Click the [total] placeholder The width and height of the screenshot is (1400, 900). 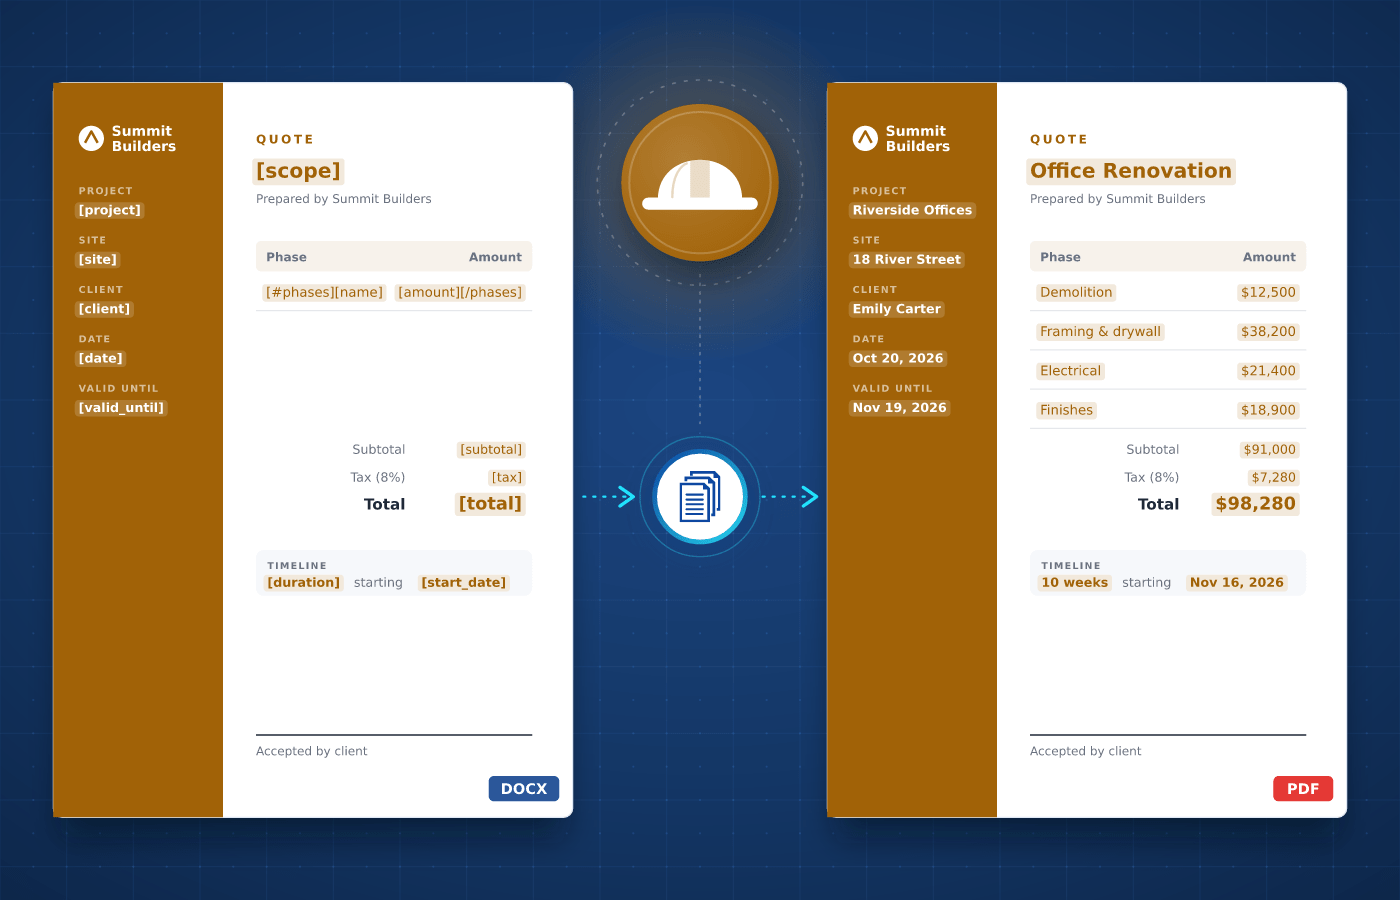coord(490,504)
